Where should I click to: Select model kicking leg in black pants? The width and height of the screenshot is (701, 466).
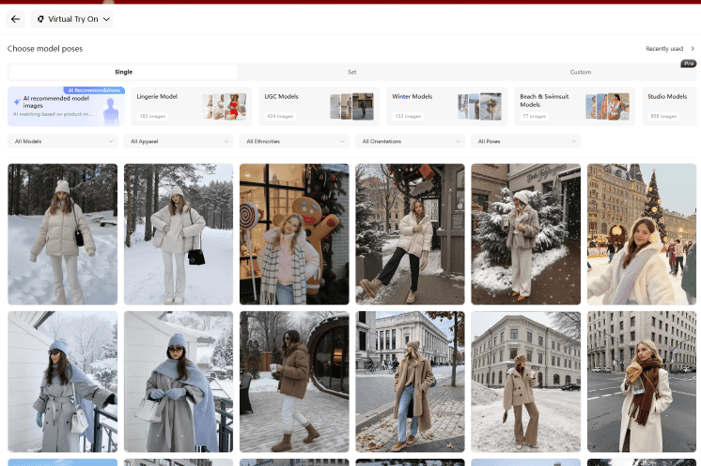410,234
